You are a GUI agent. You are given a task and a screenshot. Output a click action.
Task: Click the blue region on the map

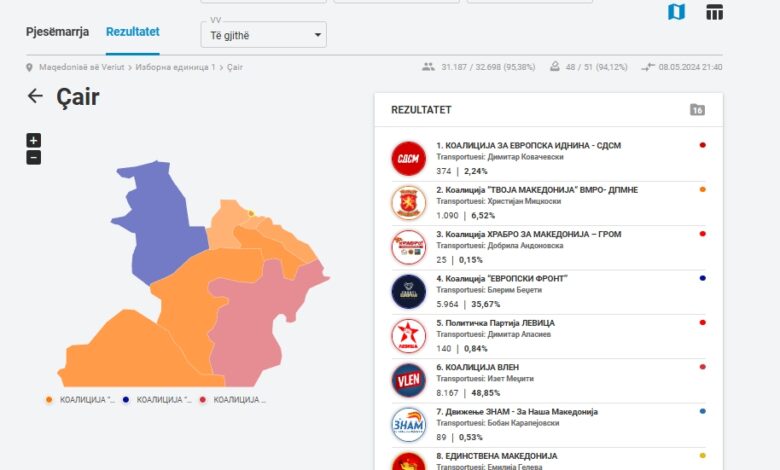click(x=165, y=220)
